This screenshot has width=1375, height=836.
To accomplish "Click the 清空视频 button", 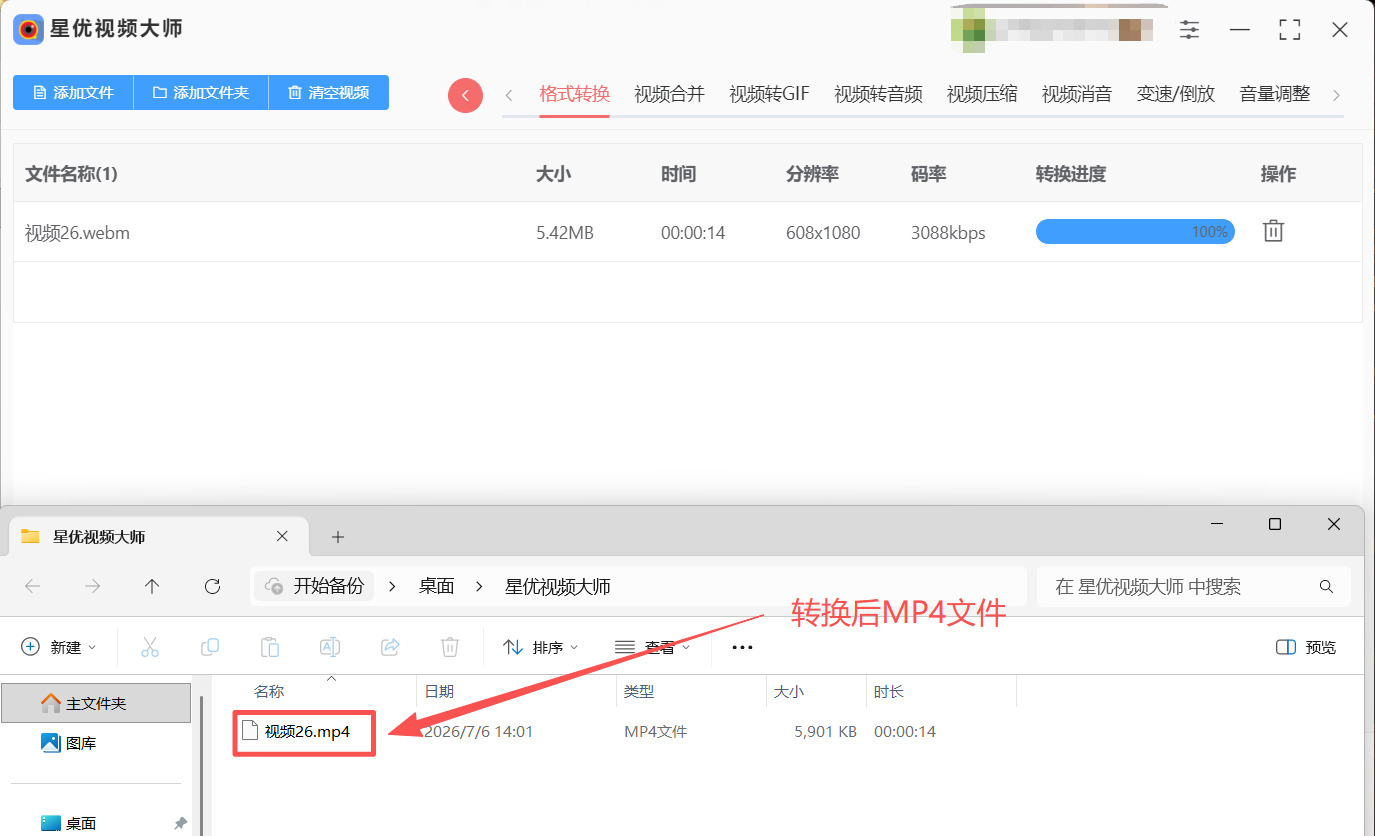I will (329, 92).
